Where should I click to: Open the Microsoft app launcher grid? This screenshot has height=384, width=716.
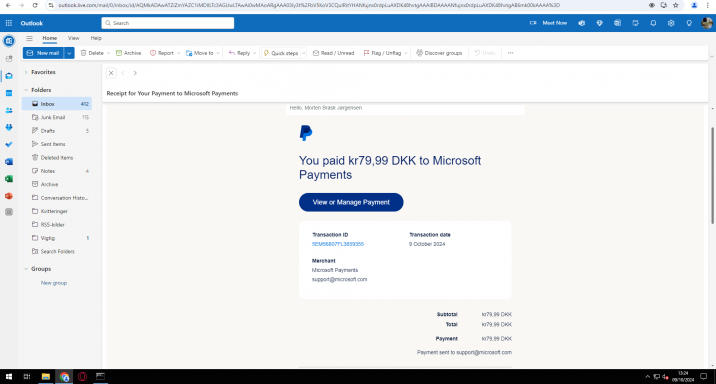click(x=9, y=23)
